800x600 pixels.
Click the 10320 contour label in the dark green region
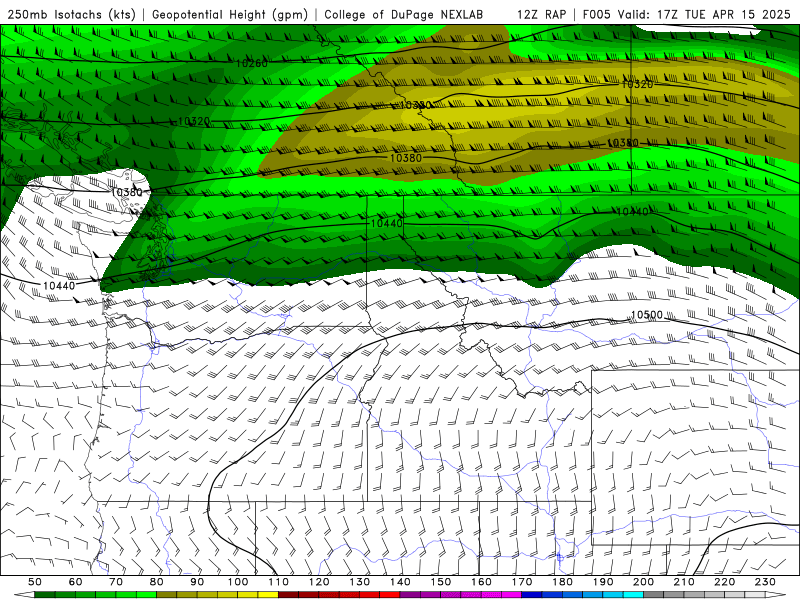194,121
